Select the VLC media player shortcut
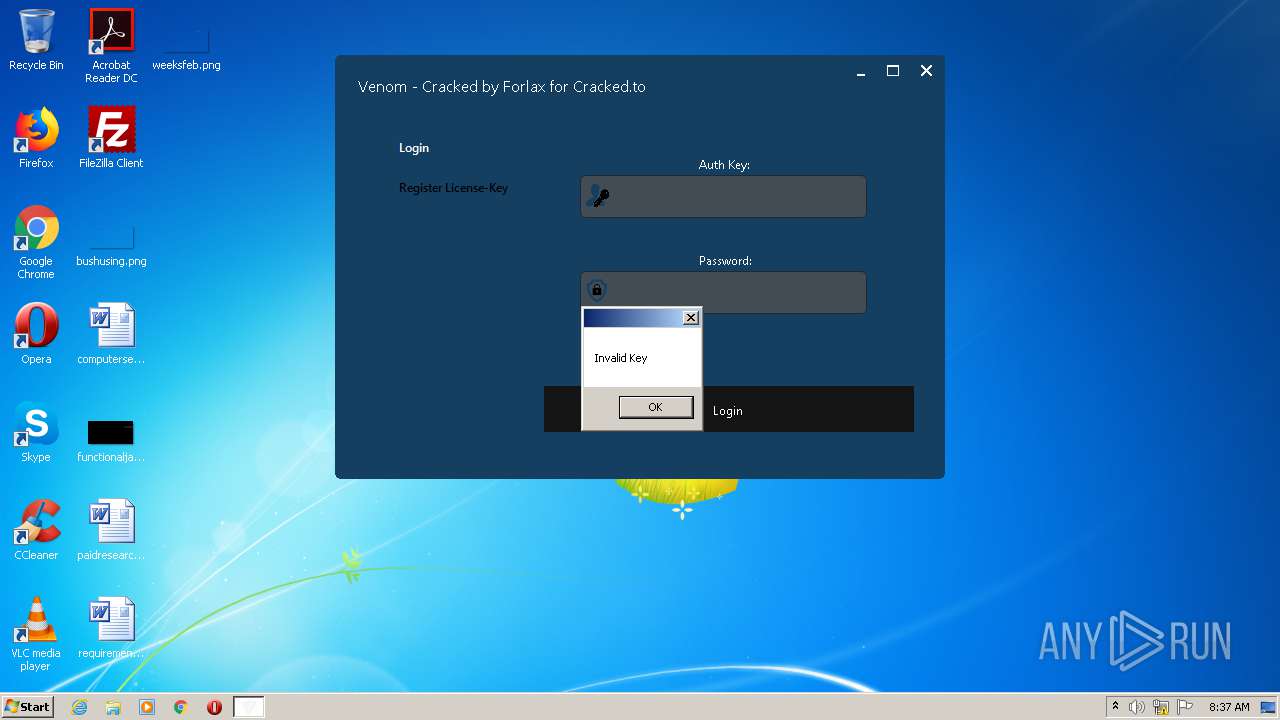 tap(36, 634)
